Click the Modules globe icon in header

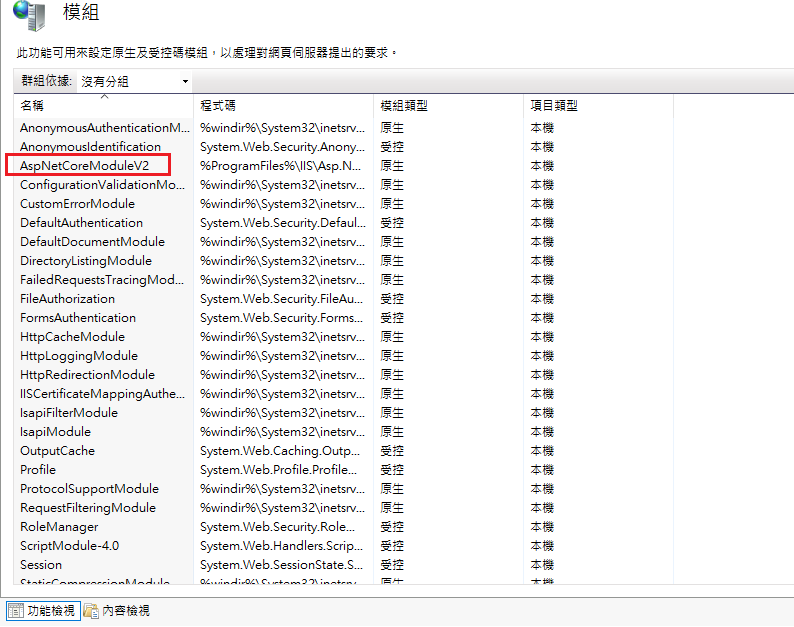pos(30,15)
